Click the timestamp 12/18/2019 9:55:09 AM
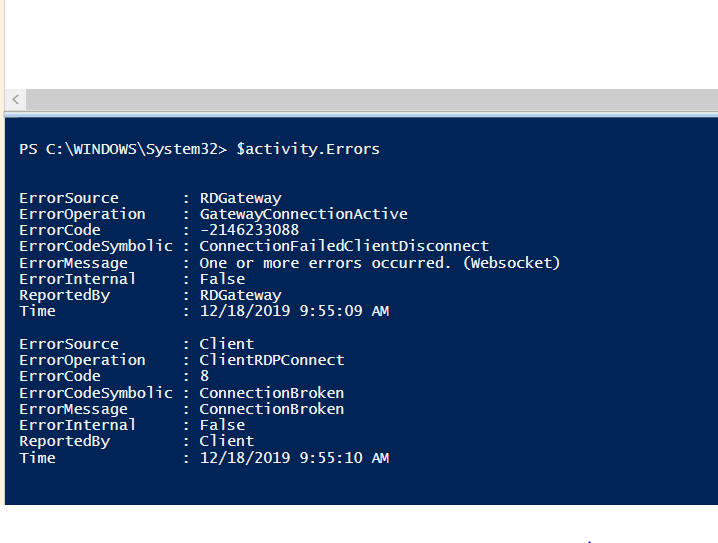The width and height of the screenshot is (718, 543). 294,311
